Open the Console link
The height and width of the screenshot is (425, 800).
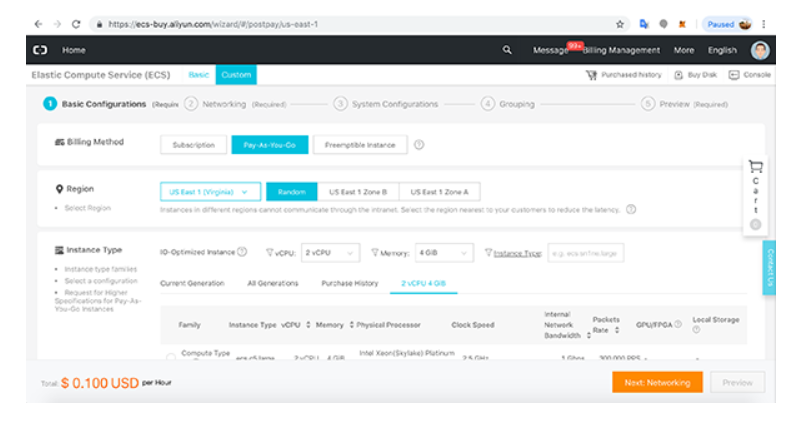(749, 75)
